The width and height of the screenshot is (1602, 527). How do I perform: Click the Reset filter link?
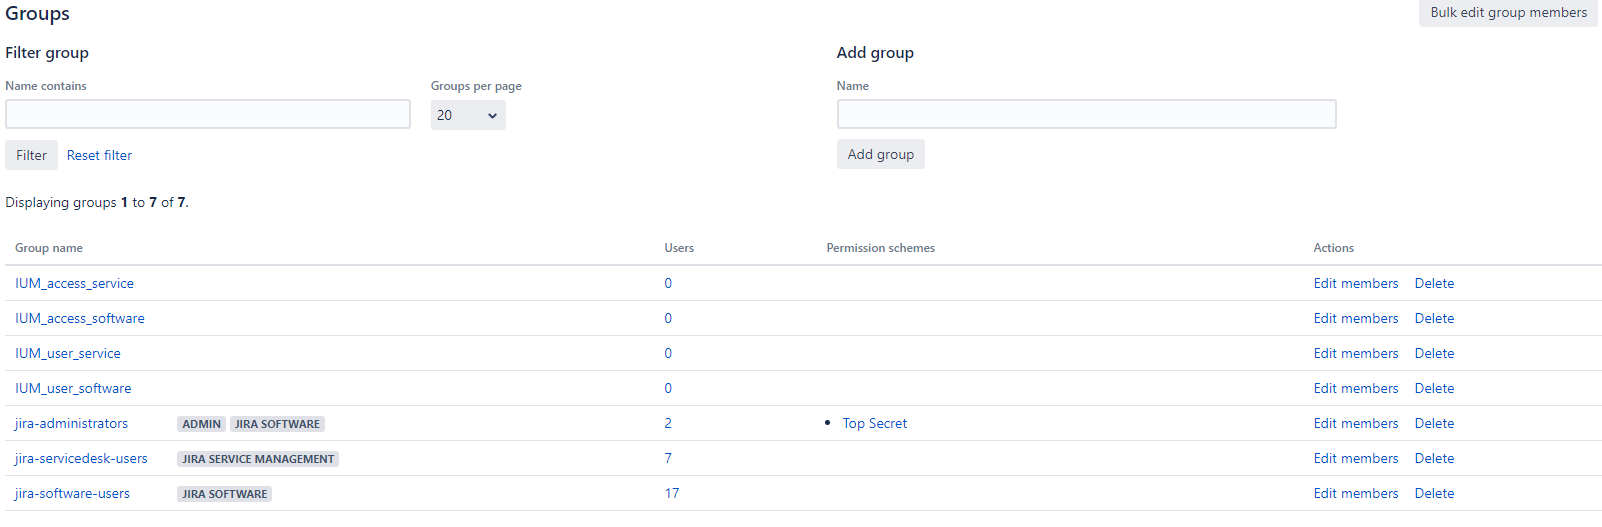(99, 155)
